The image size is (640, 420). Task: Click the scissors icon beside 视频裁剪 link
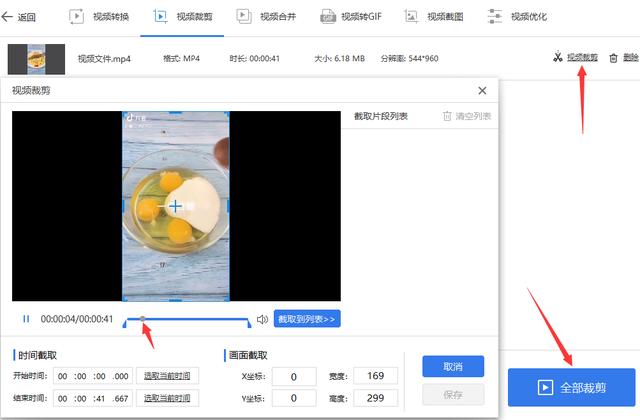[x=558, y=57]
